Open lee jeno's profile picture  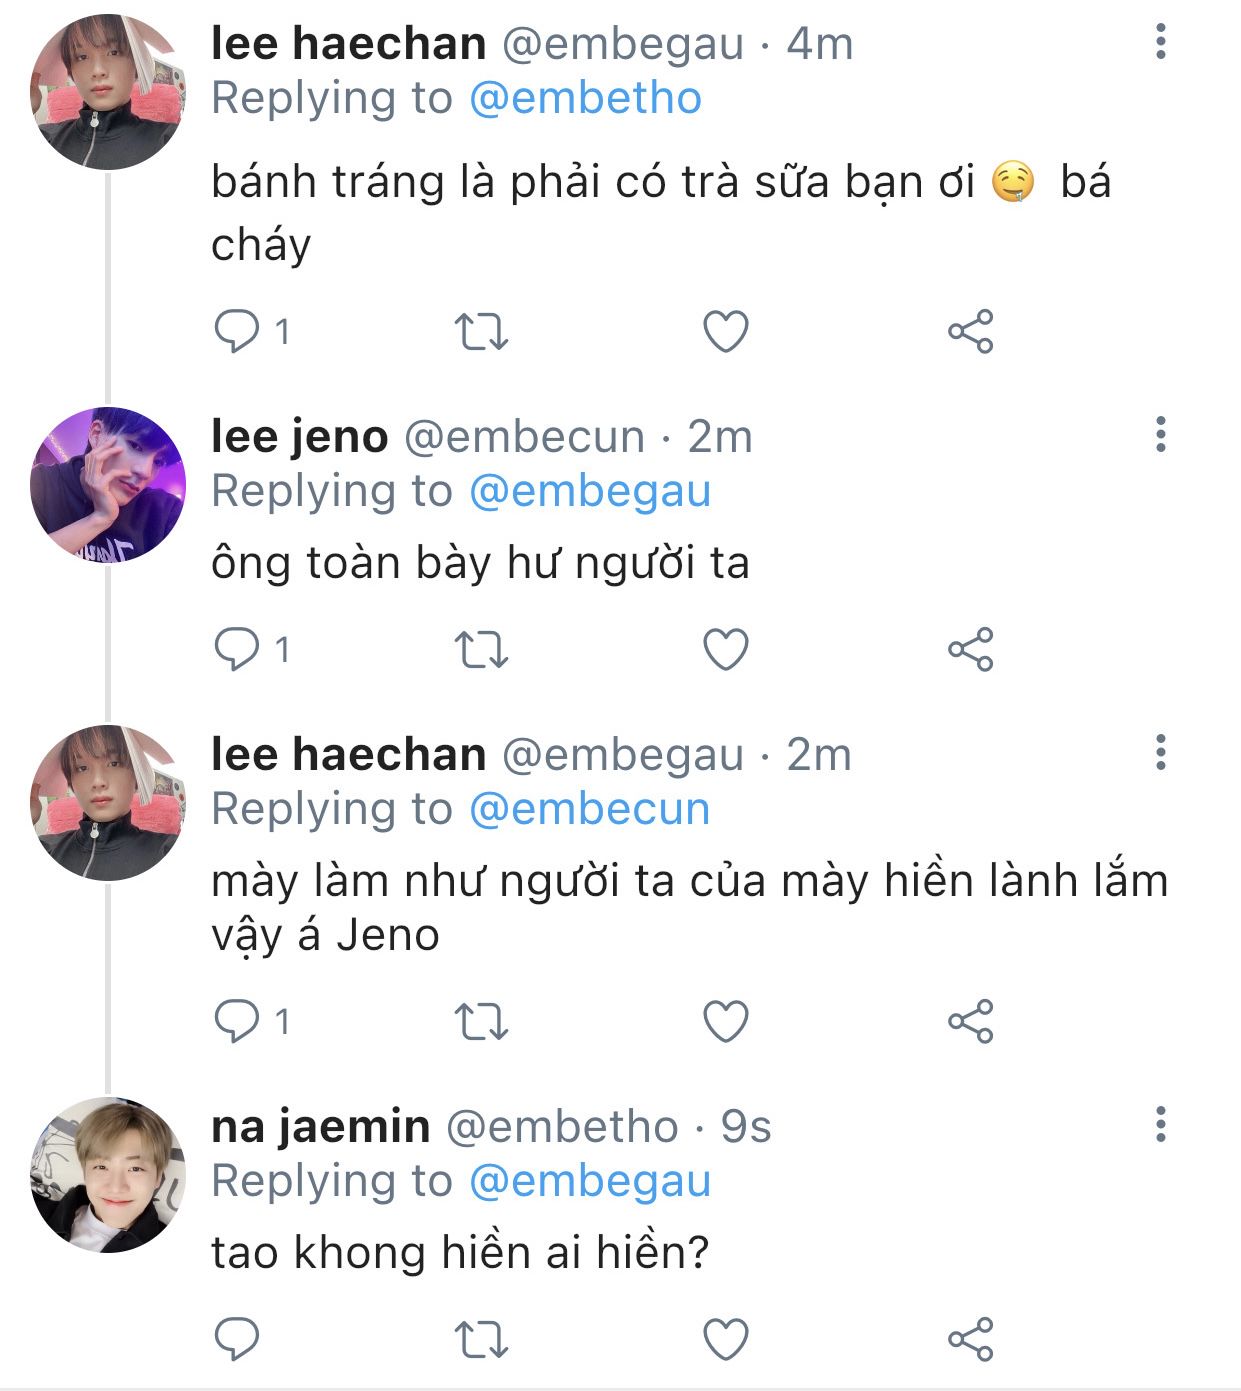[x=108, y=484]
